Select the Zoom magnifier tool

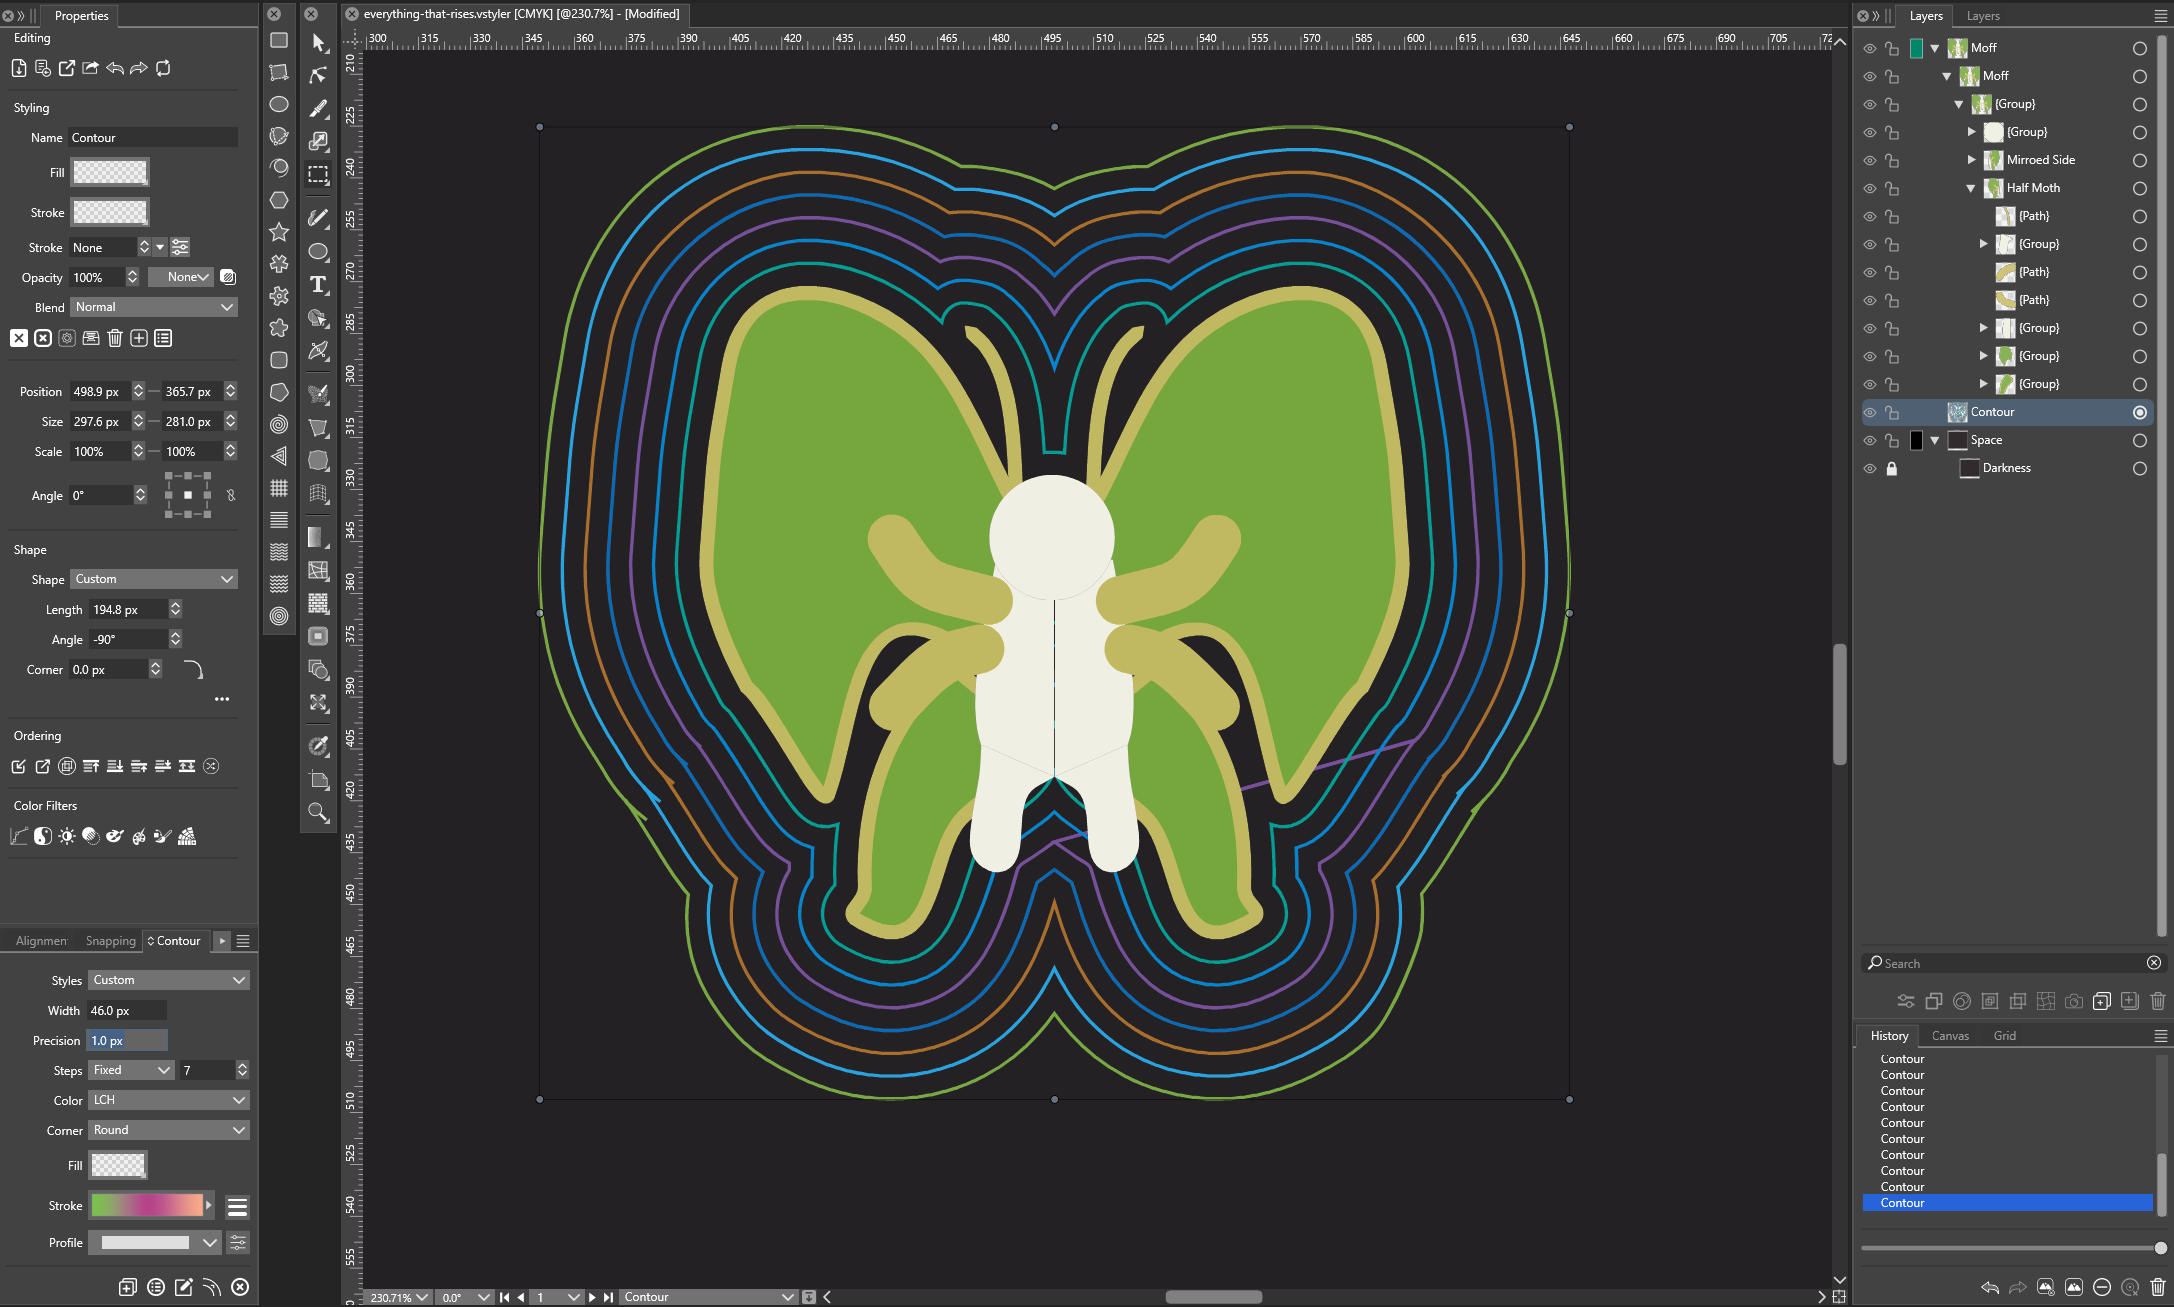(318, 812)
